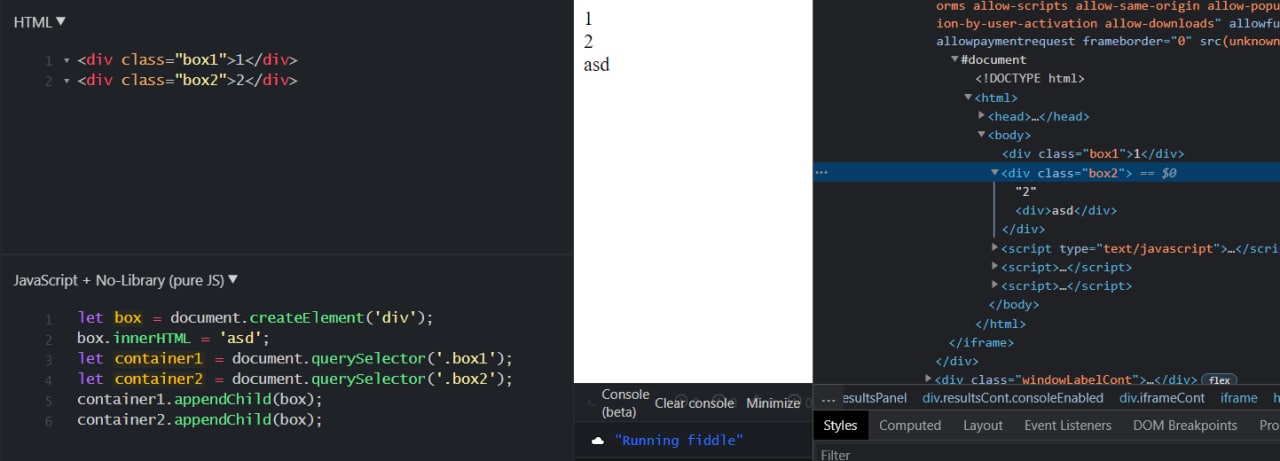Focus the Styles Filter input field
This screenshot has height=461, width=1280.
point(1046,454)
